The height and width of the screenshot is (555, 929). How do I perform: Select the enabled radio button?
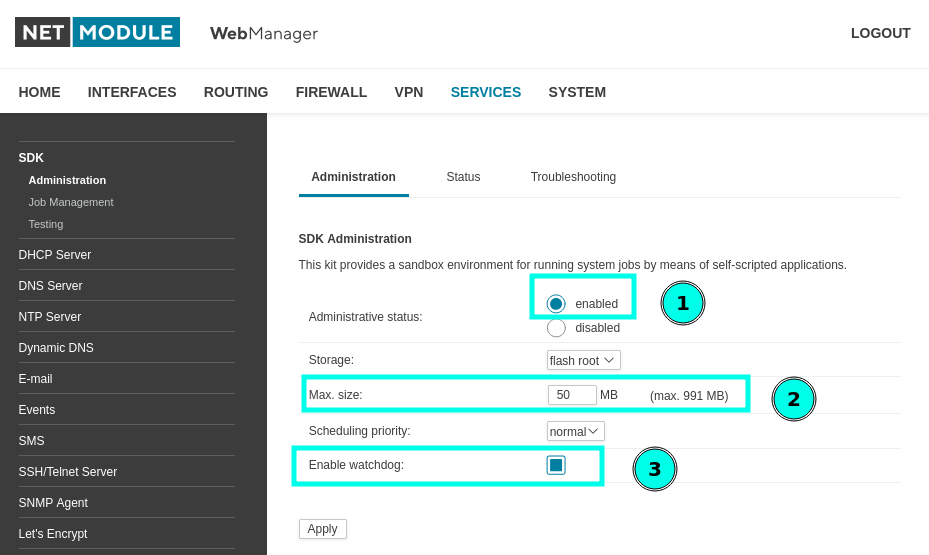[556, 304]
